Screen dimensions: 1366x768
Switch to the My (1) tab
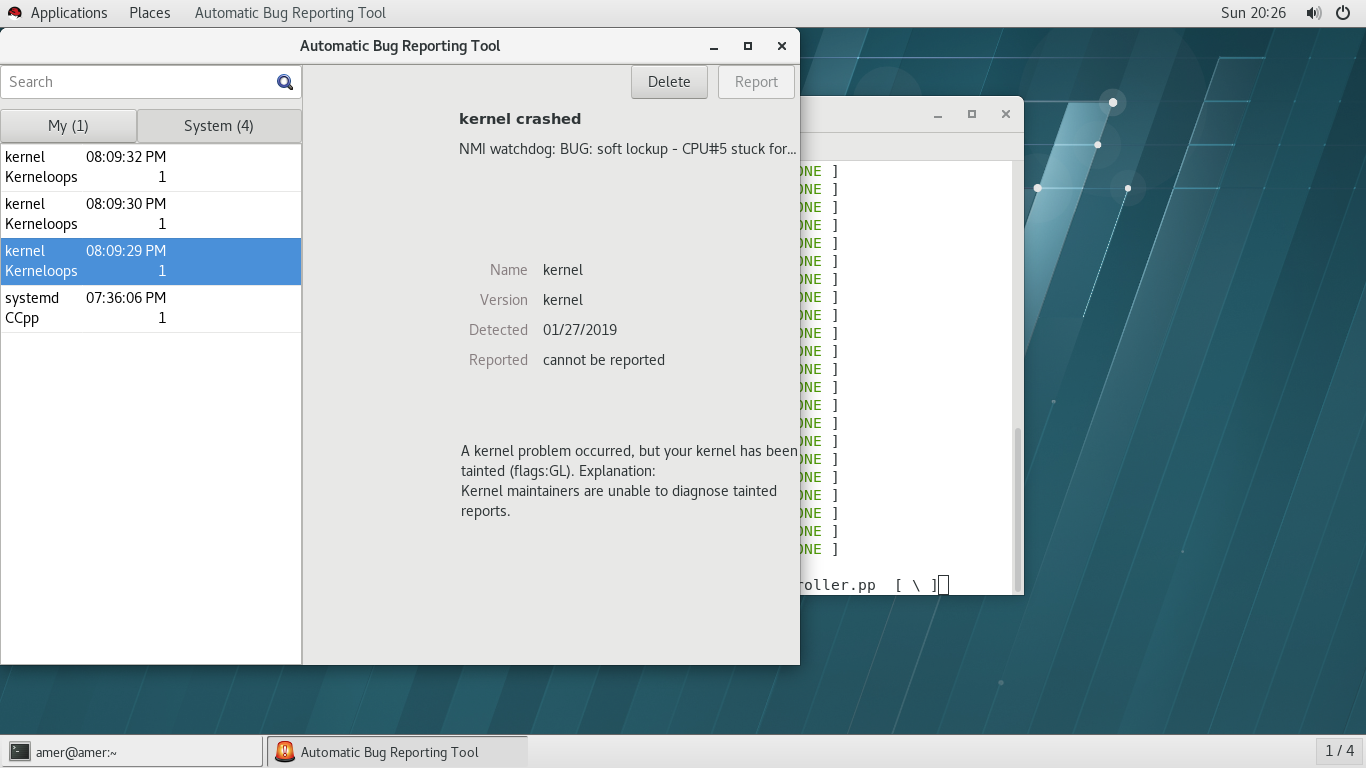click(x=68, y=126)
